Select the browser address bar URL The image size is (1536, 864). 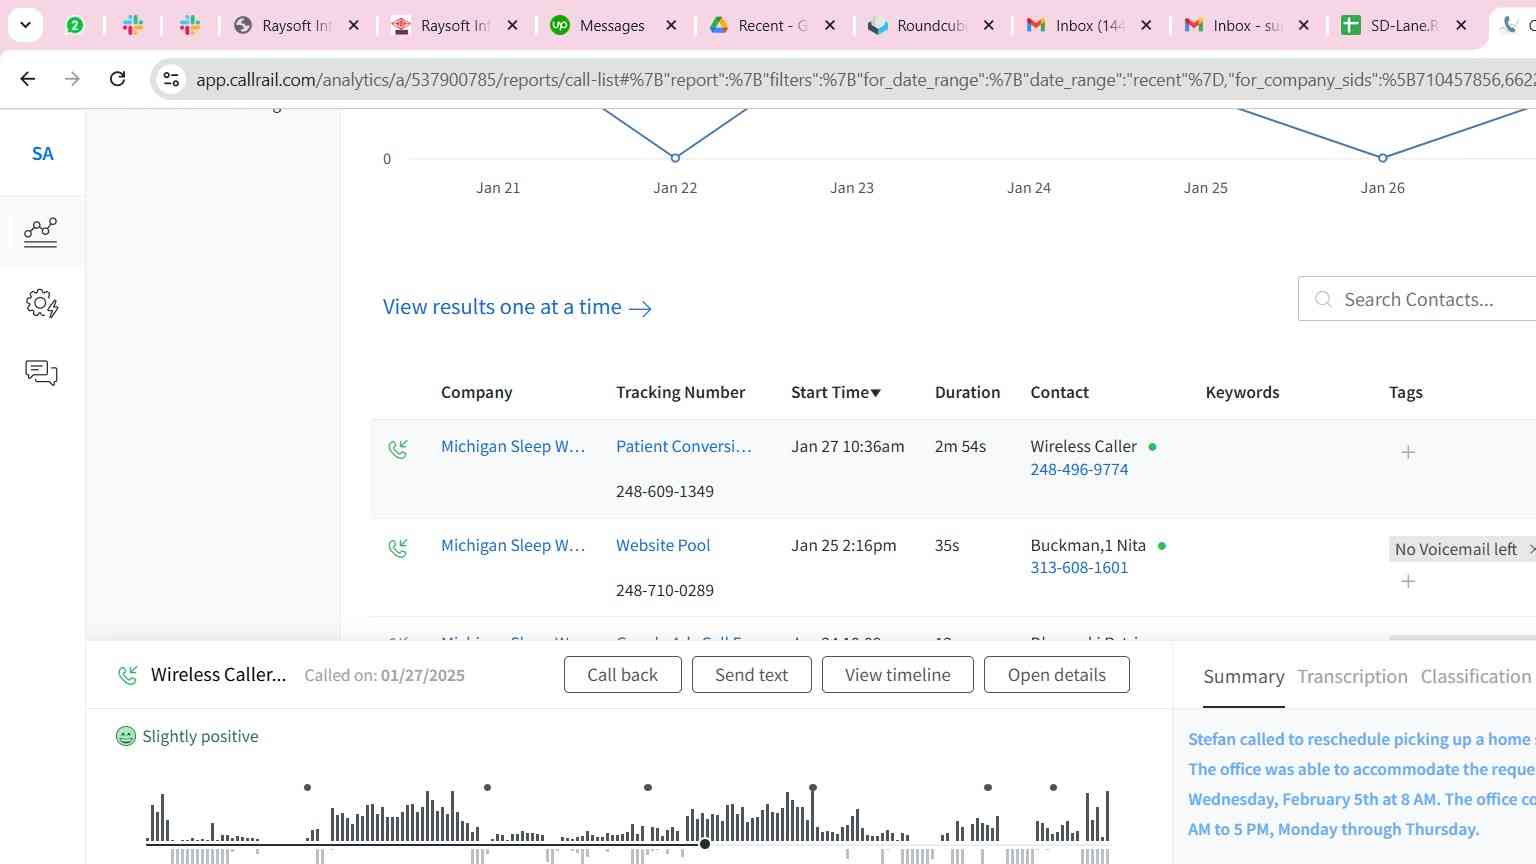click(864, 79)
